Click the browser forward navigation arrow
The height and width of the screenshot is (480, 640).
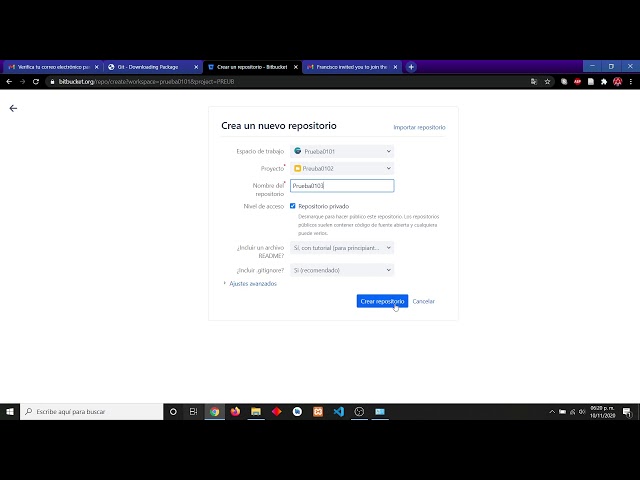click(22, 82)
